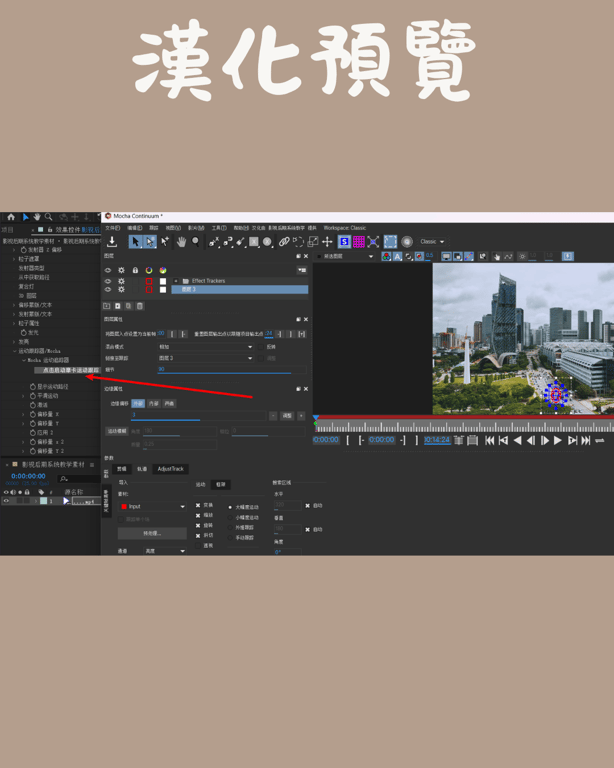614x768 pixels.
Task: Toggle gear processing cog on Effect Trackers row
Action: (x=121, y=281)
